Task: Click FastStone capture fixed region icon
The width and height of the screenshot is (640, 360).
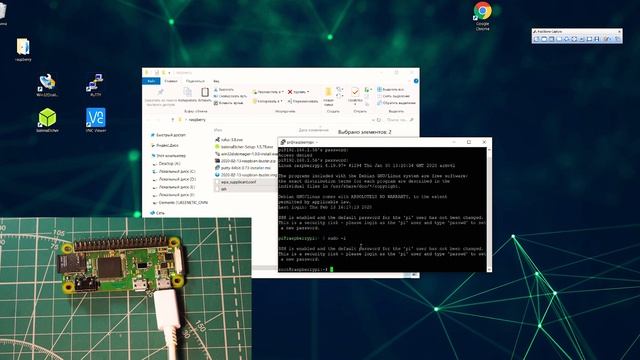Action: click(589, 39)
